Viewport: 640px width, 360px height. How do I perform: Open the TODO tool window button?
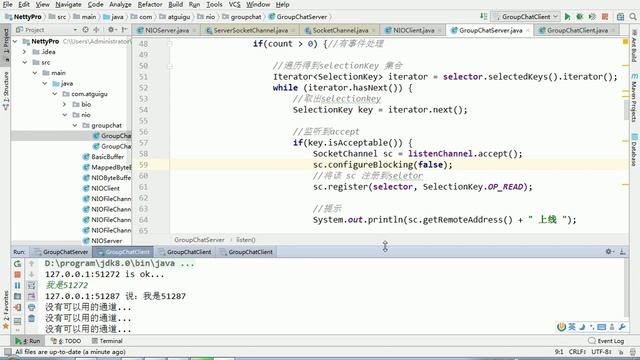tap(66, 341)
